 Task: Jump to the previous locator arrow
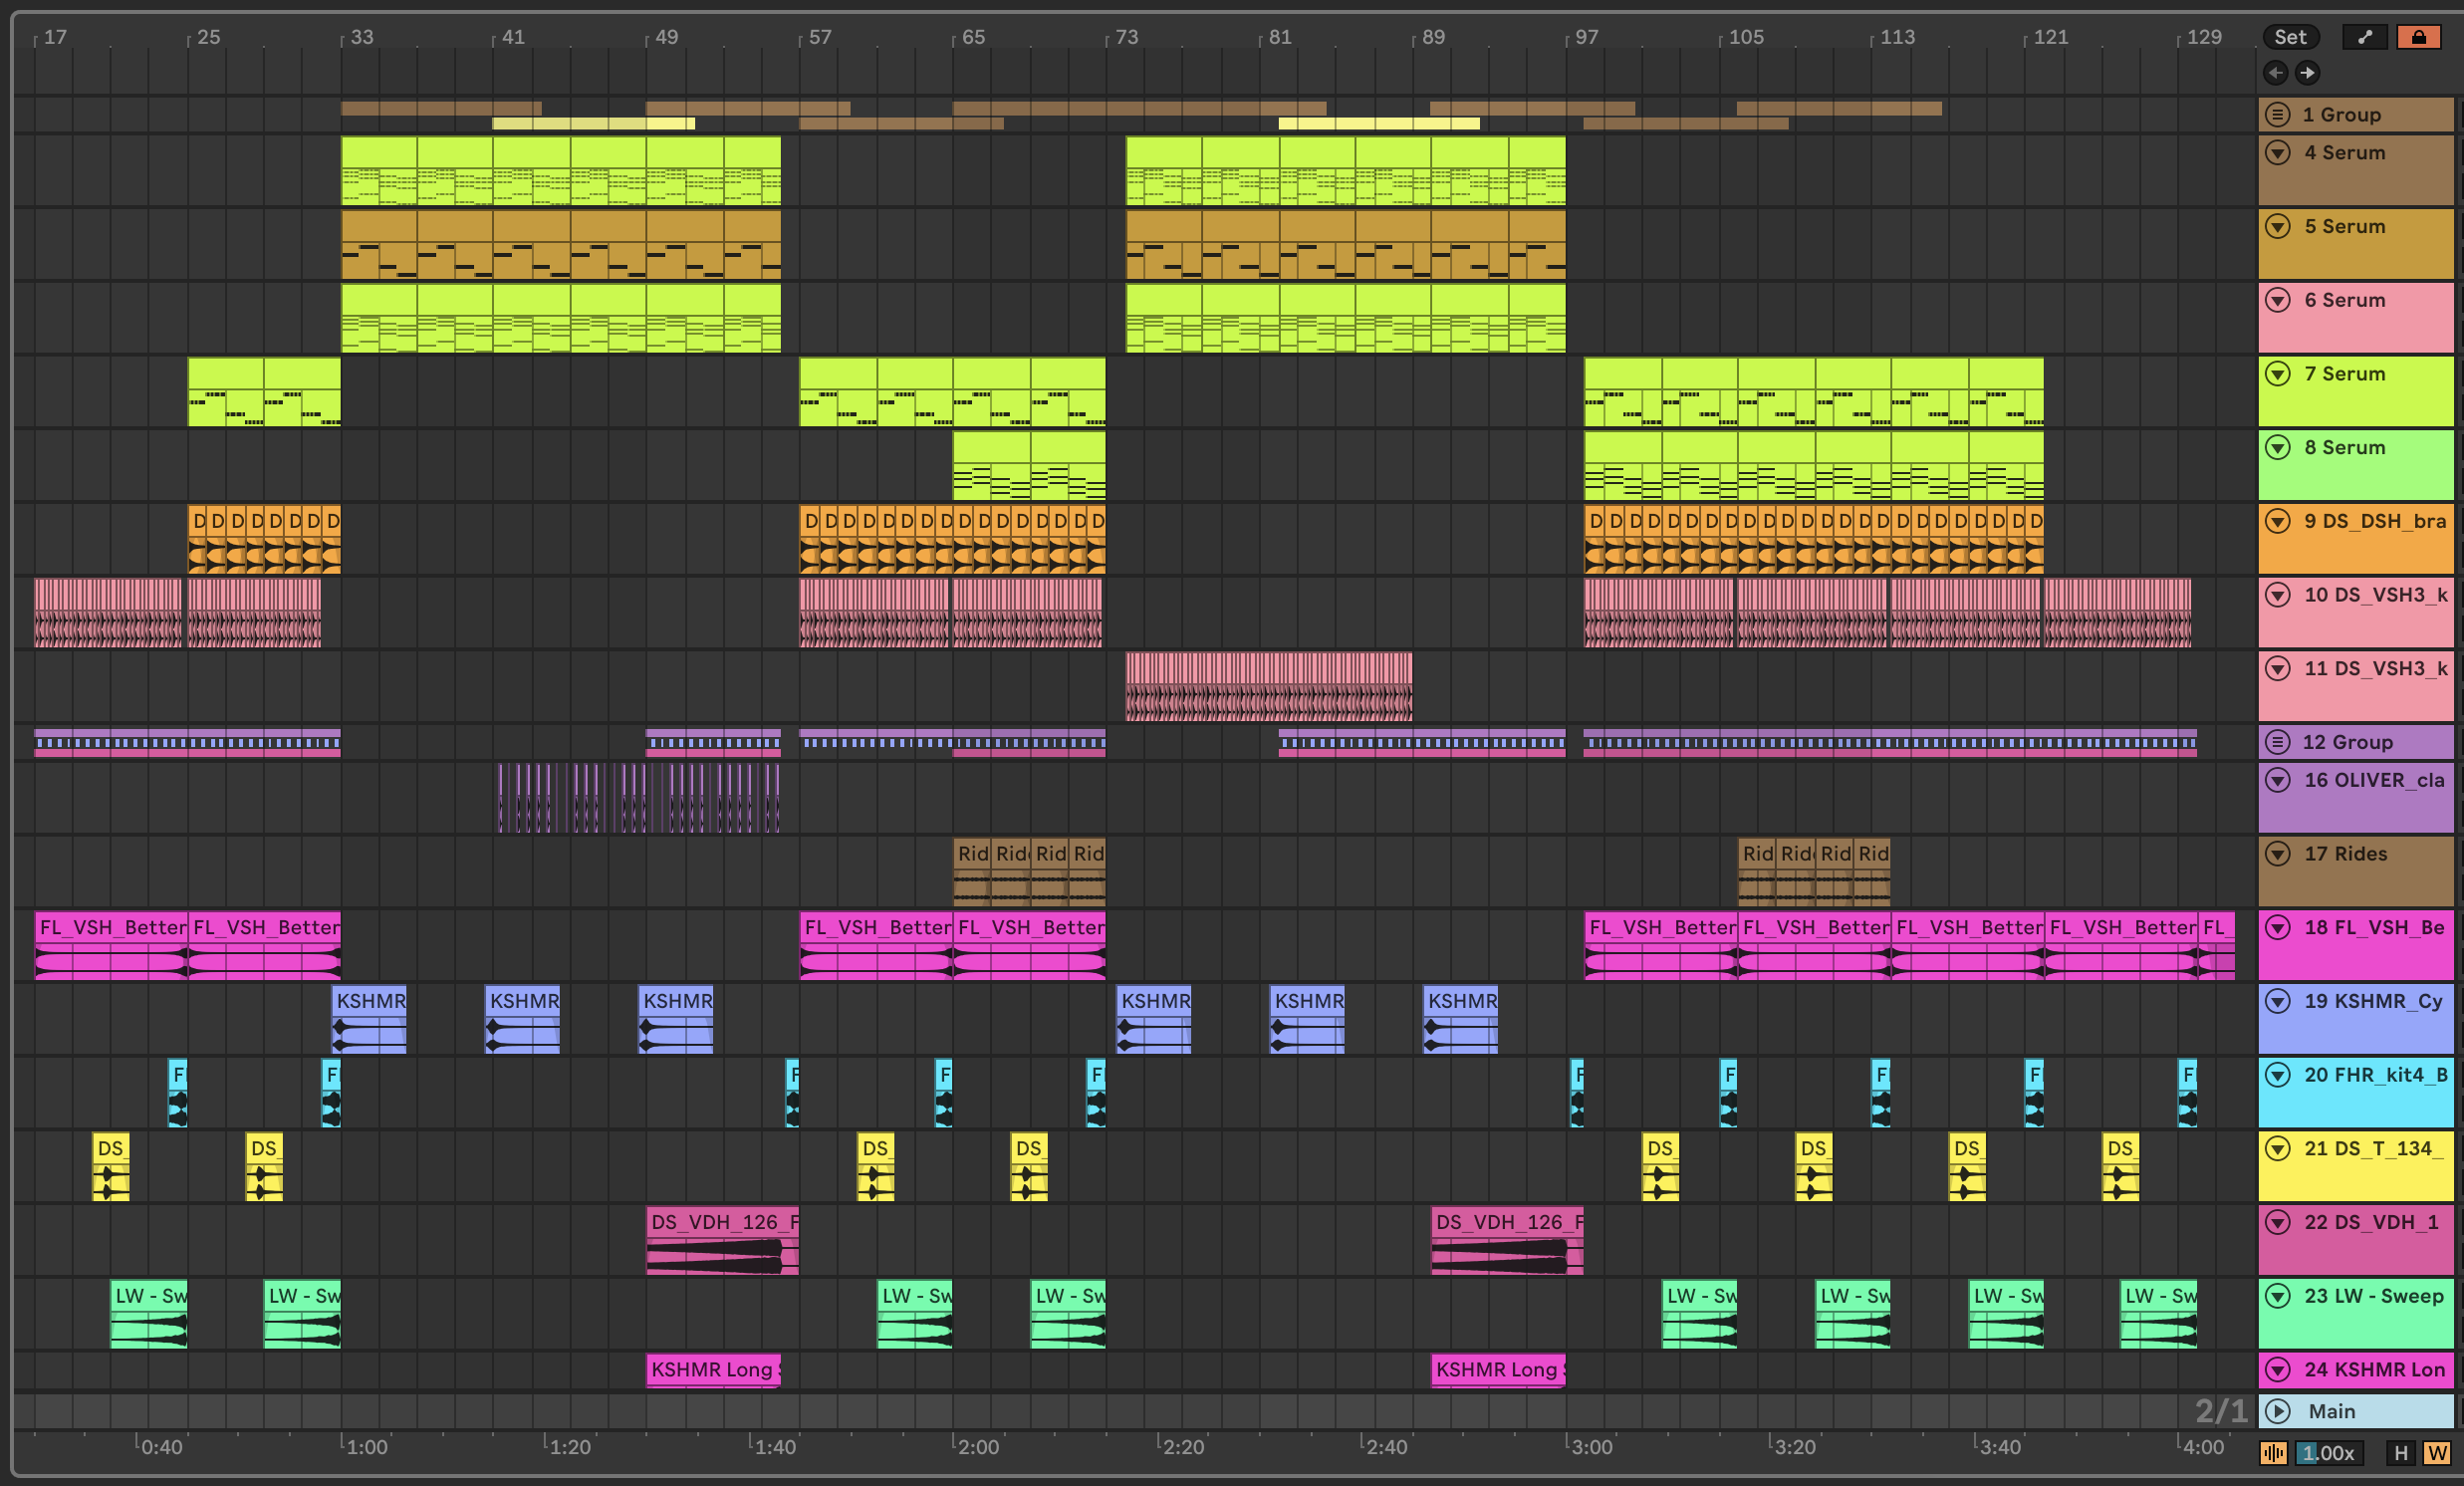[2275, 72]
